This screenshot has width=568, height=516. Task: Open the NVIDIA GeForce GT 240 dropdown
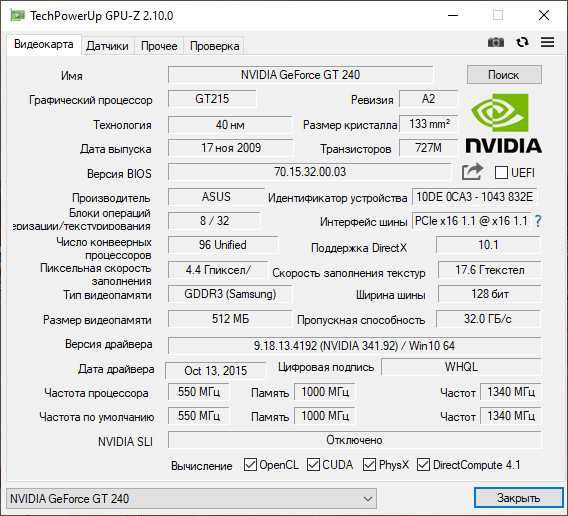[x=192, y=499]
